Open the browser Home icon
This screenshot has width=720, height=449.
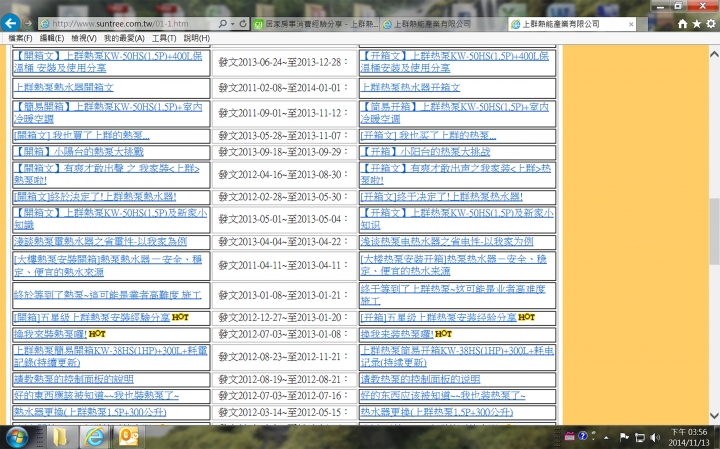click(x=682, y=24)
